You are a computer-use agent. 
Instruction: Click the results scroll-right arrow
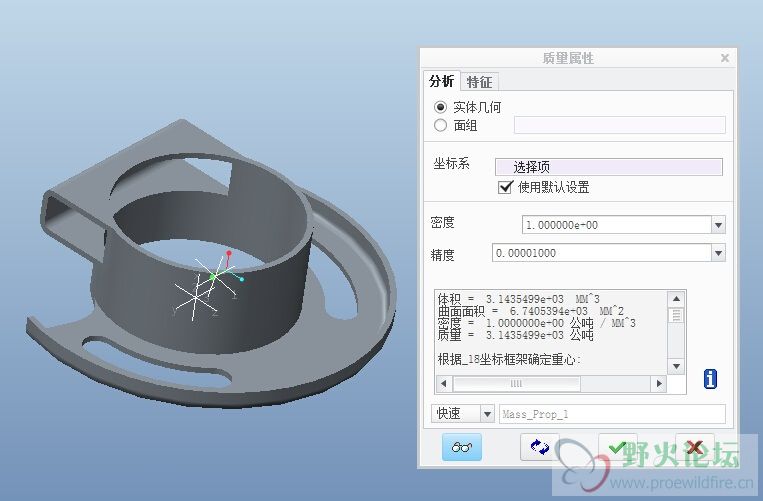[659, 383]
